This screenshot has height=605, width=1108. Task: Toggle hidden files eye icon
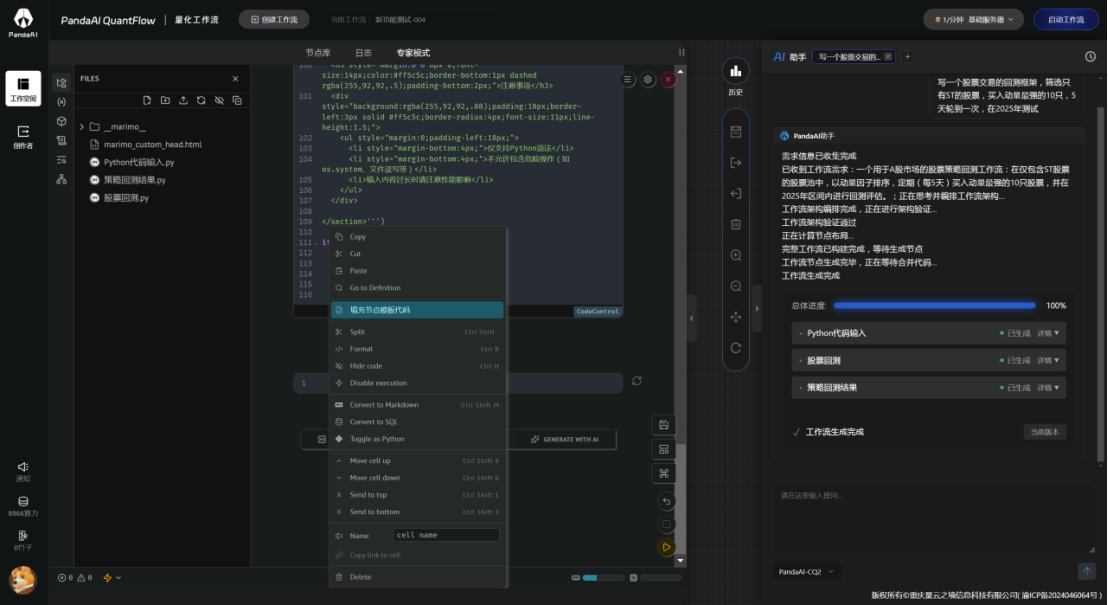click(219, 100)
